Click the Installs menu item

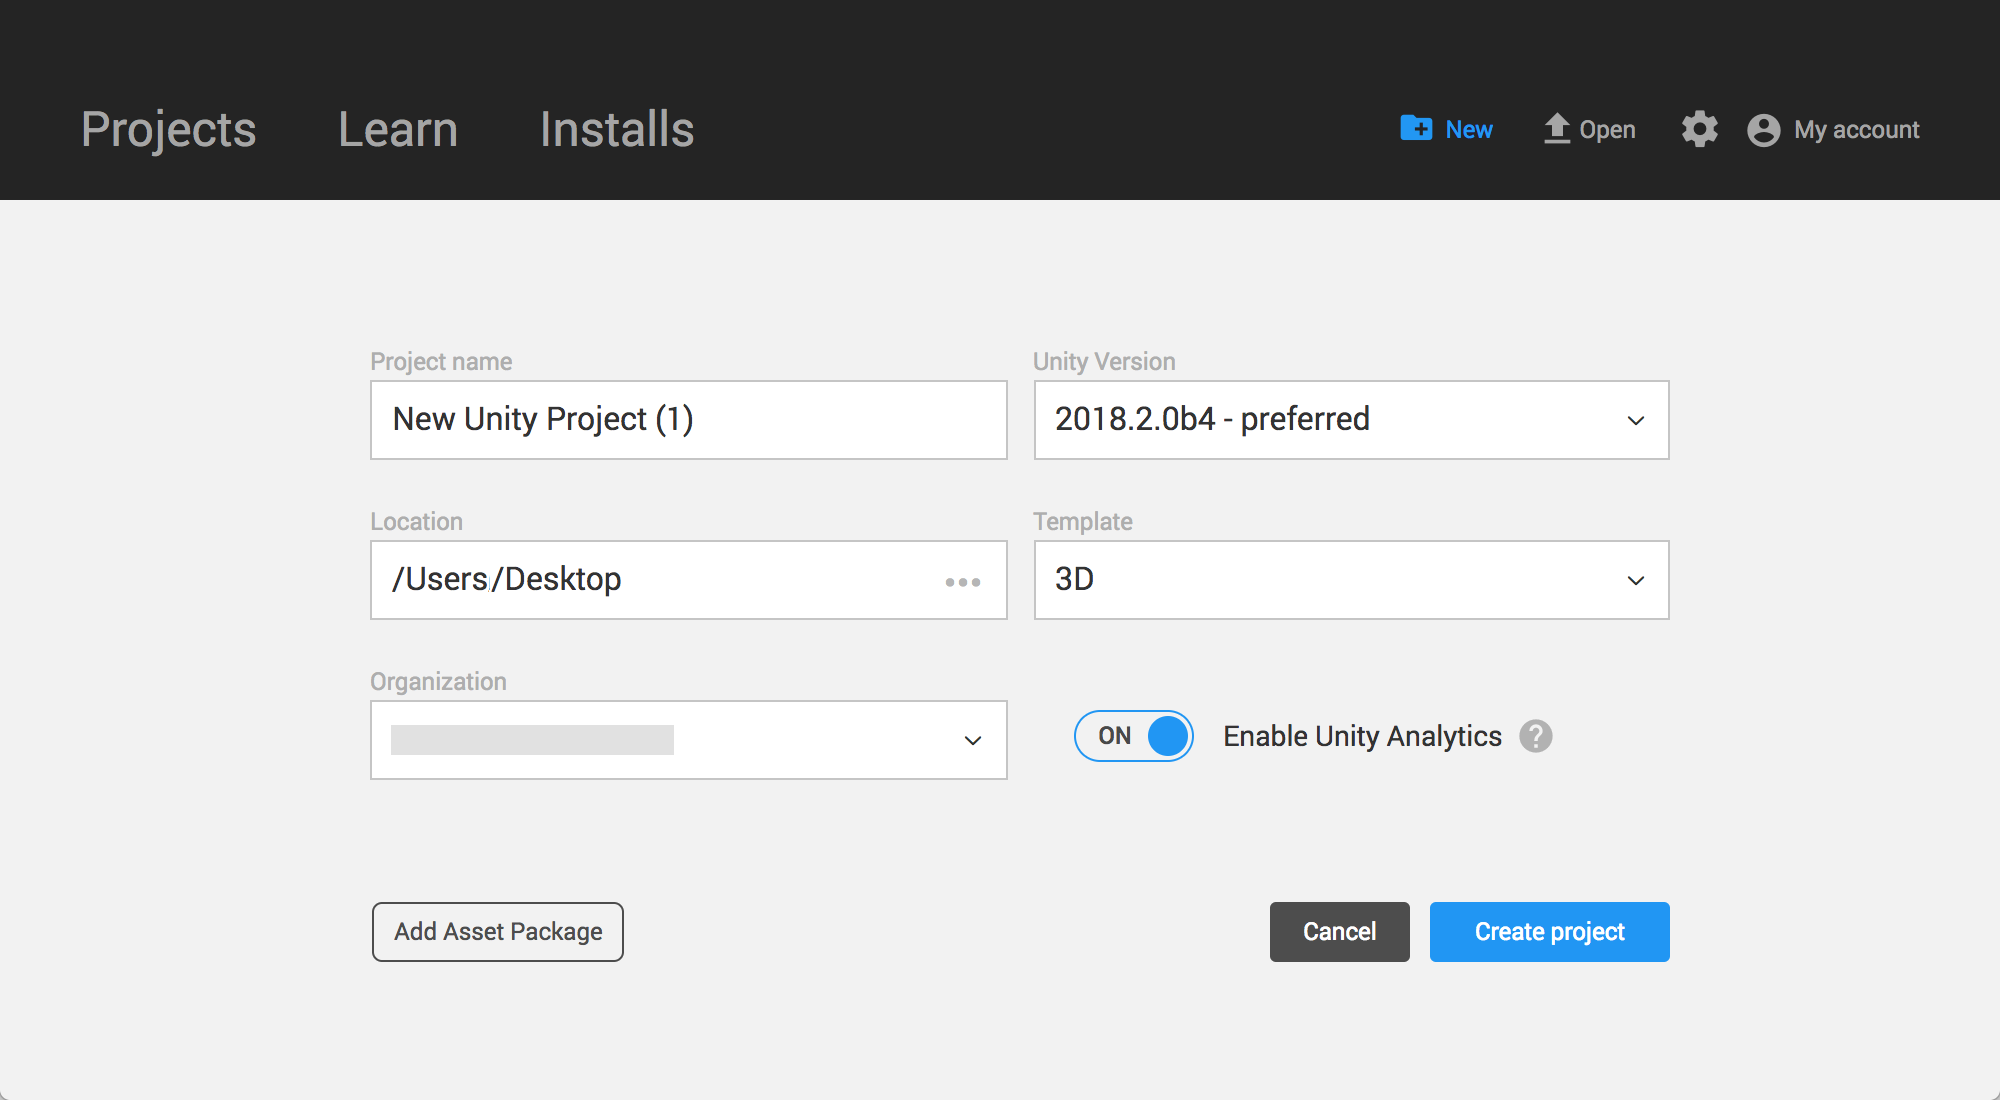click(615, 129)
